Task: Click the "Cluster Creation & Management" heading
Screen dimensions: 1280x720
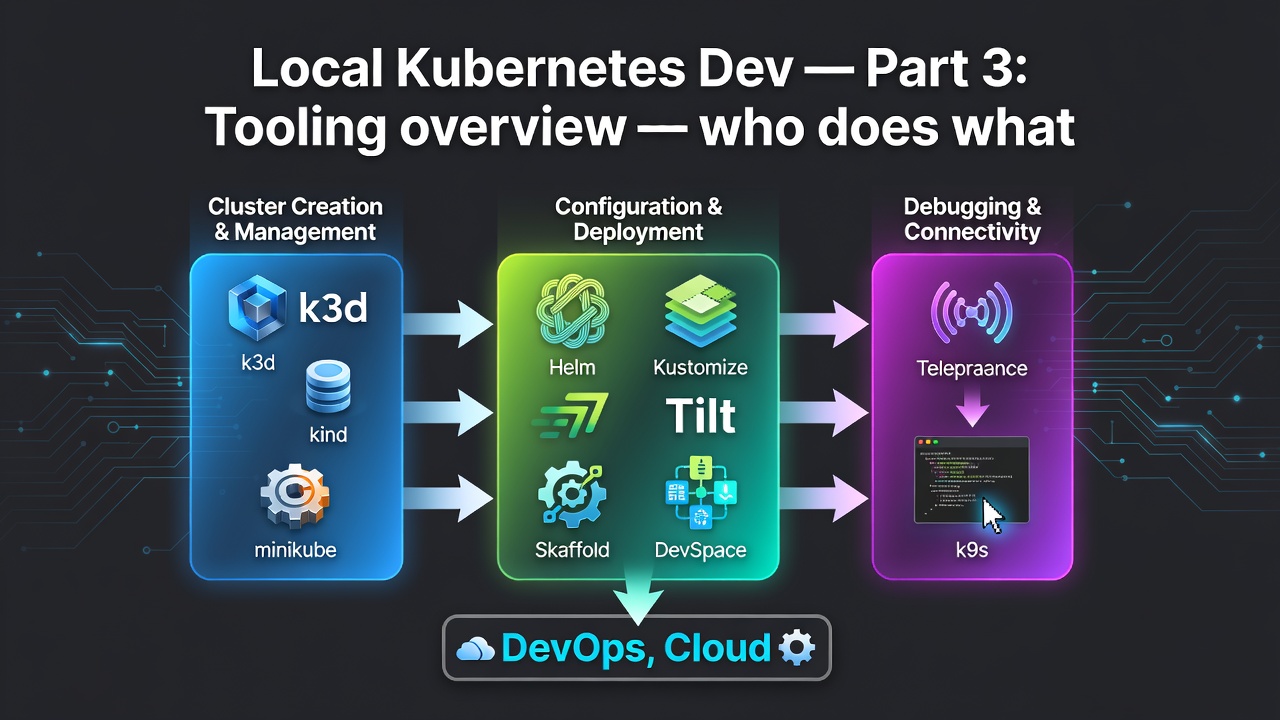Action: click(295, 219)
